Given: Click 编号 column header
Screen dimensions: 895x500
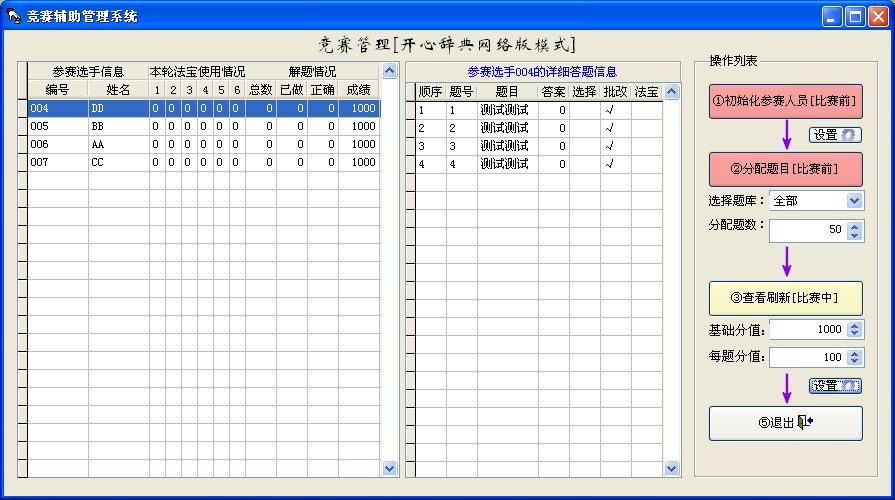Looking at the screenshot, I should (58, 90).
